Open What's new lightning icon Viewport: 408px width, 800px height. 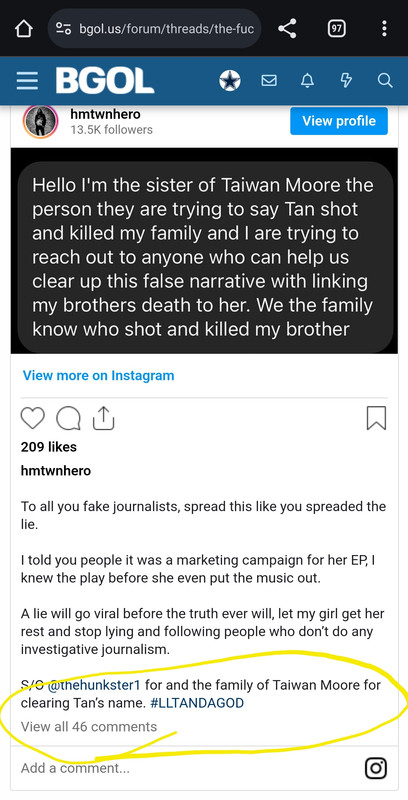pyautogui.click(x=346, y=81)
